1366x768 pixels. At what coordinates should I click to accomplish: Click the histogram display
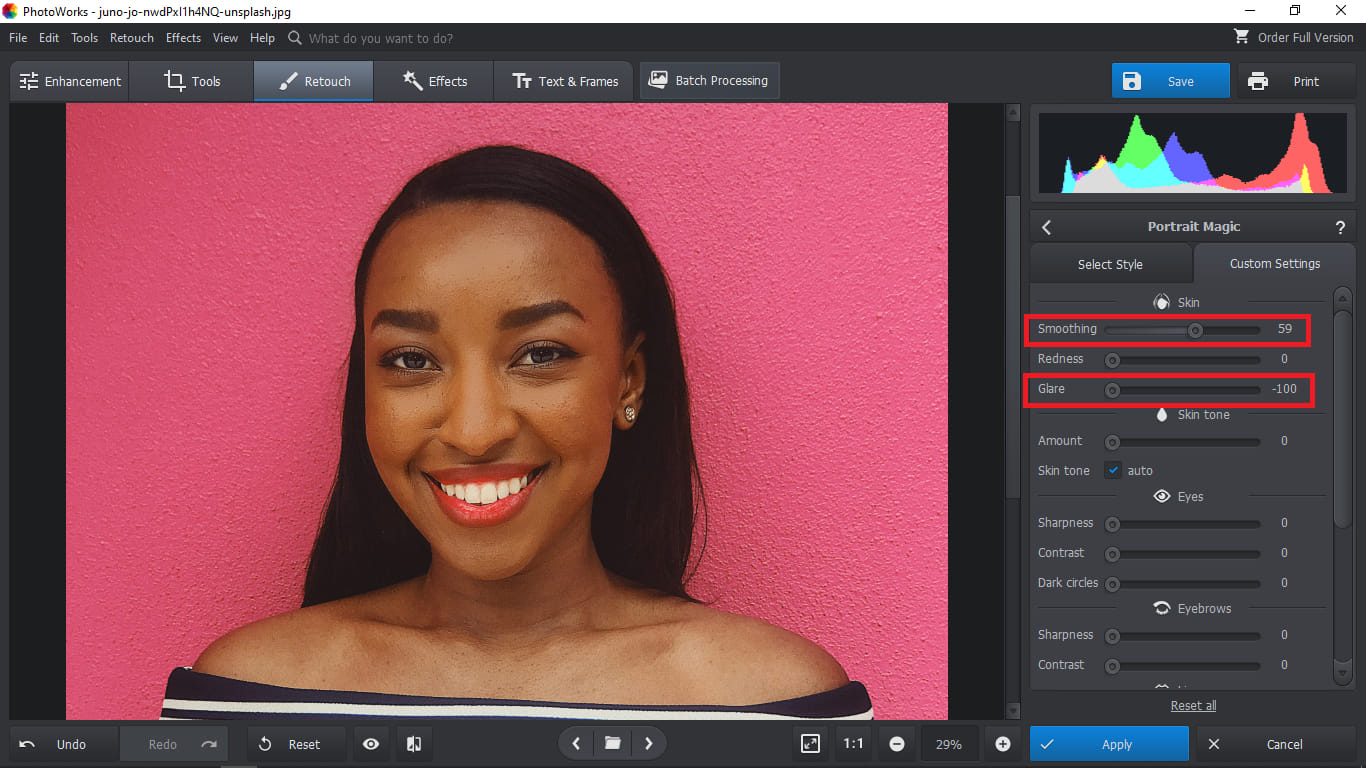coord(1192,152)
